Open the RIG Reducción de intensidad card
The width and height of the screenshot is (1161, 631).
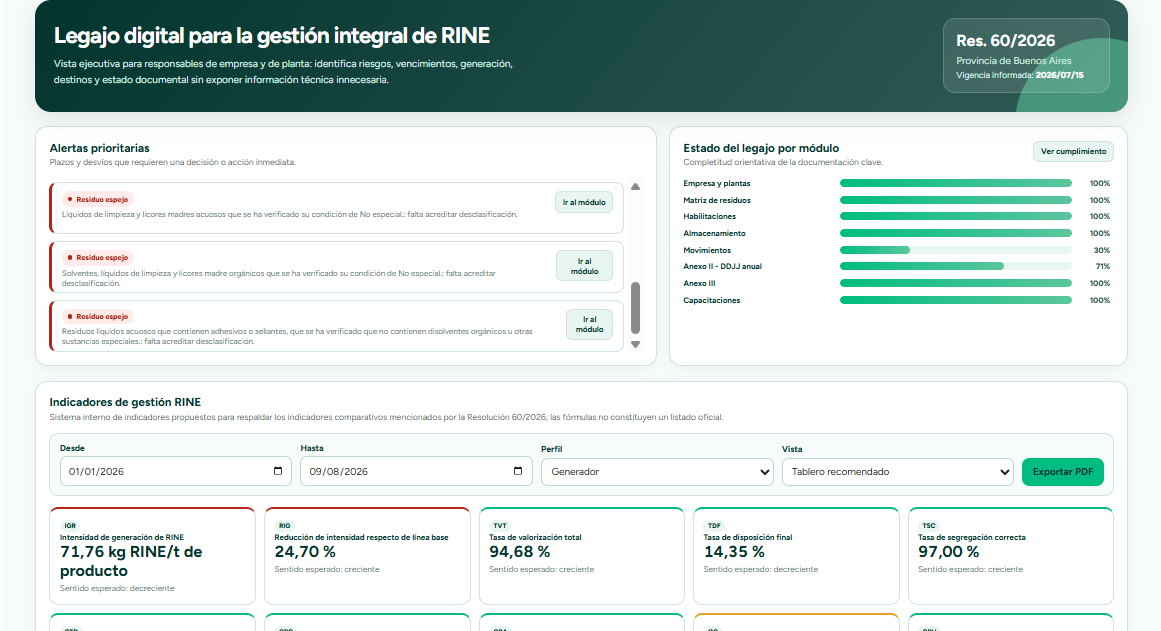[x=367, y=555]
